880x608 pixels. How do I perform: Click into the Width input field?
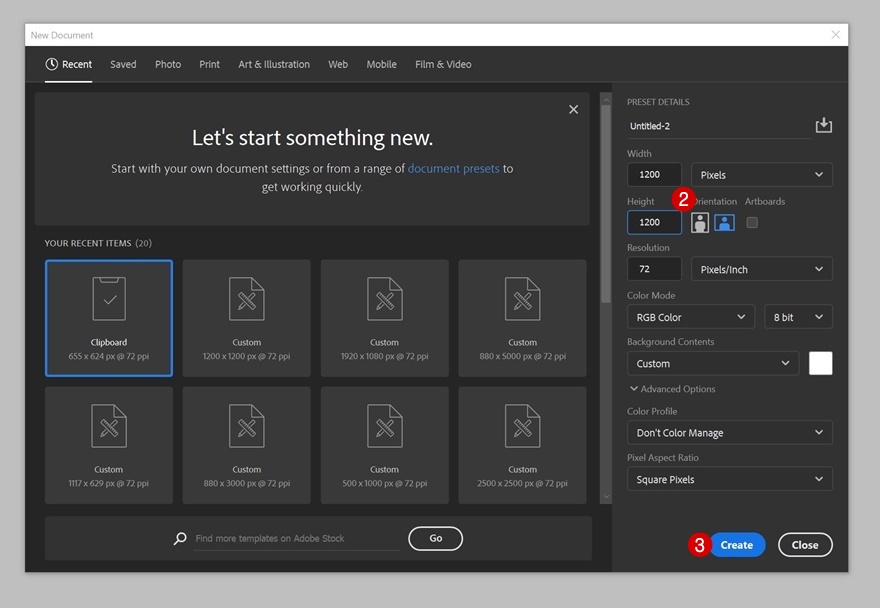(654, 175)
